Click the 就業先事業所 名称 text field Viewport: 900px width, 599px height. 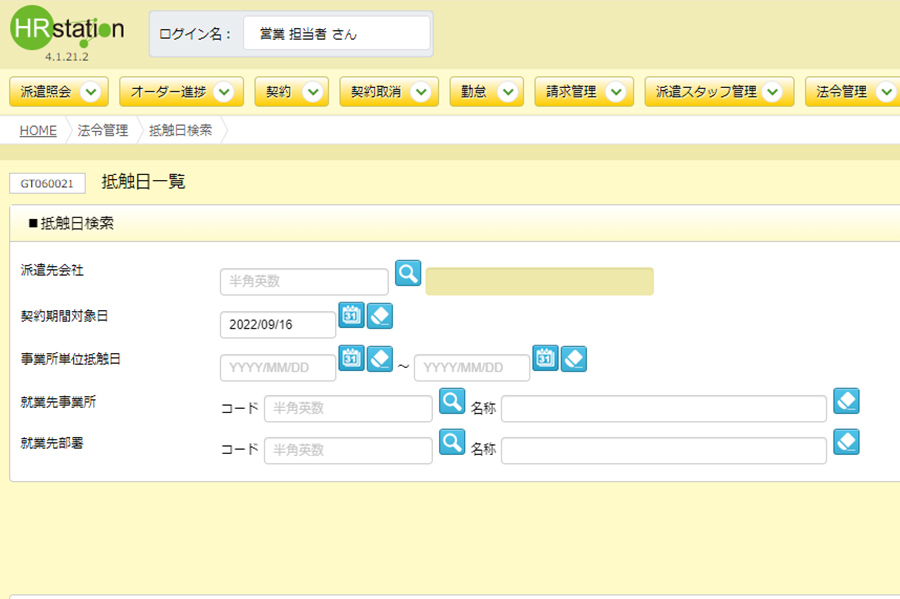pos(664,409)
